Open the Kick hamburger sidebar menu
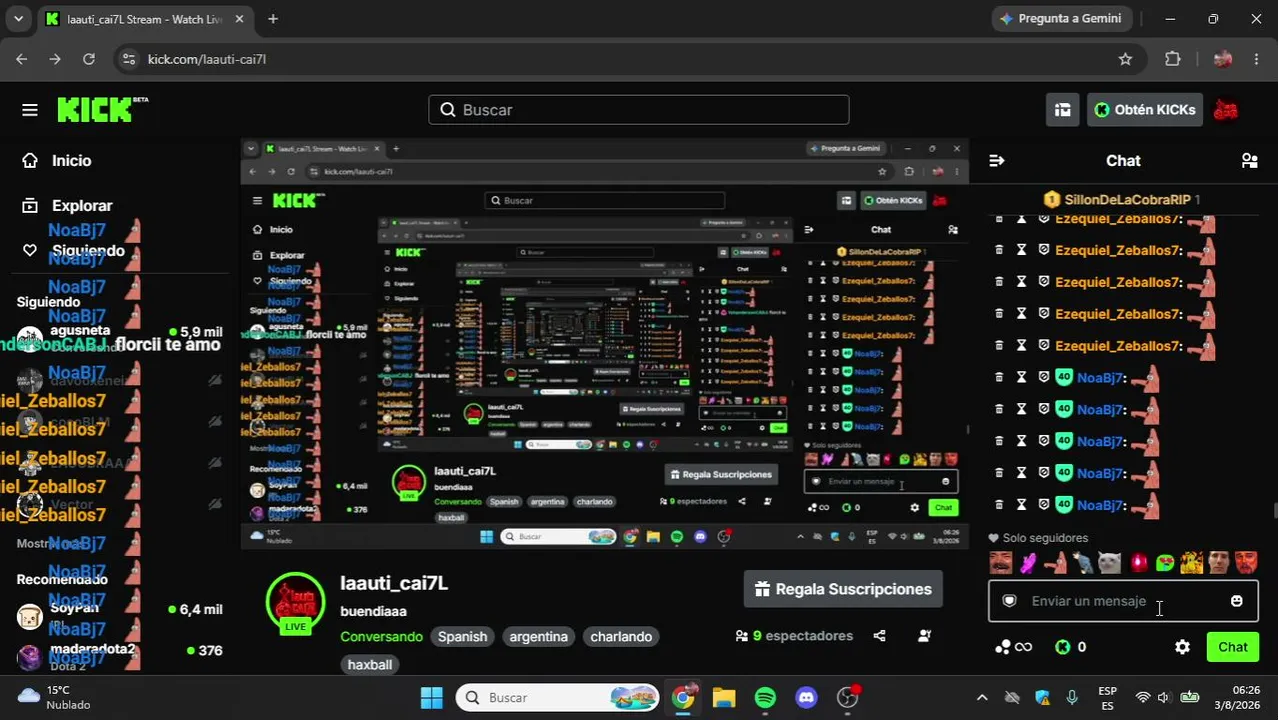This screenshot has width=1278, height=720. [x=30, y=110]
